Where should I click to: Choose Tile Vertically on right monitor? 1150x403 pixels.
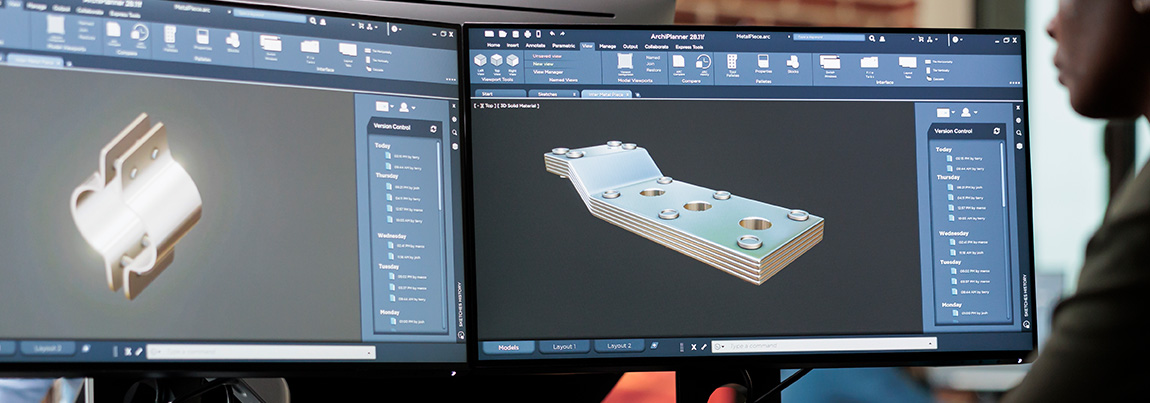pos(940,70)
